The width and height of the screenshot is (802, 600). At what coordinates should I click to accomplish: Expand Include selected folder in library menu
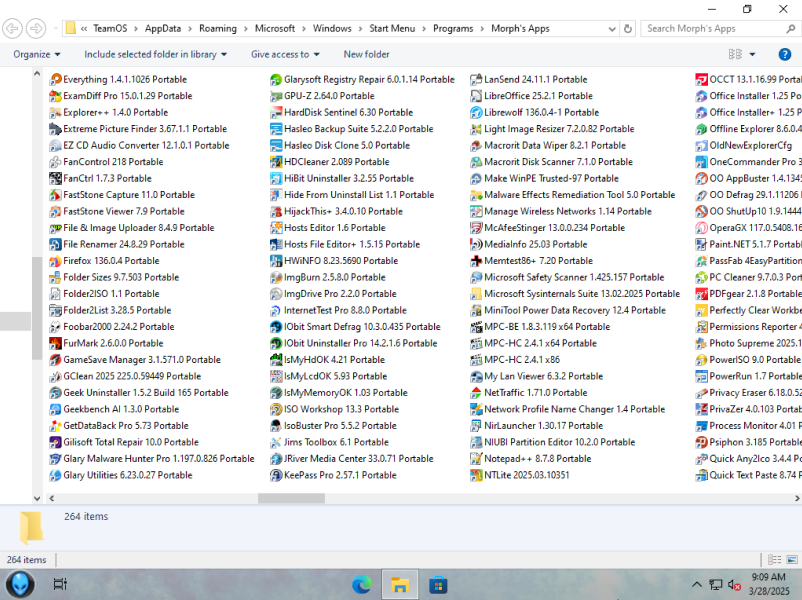(155, 54)
